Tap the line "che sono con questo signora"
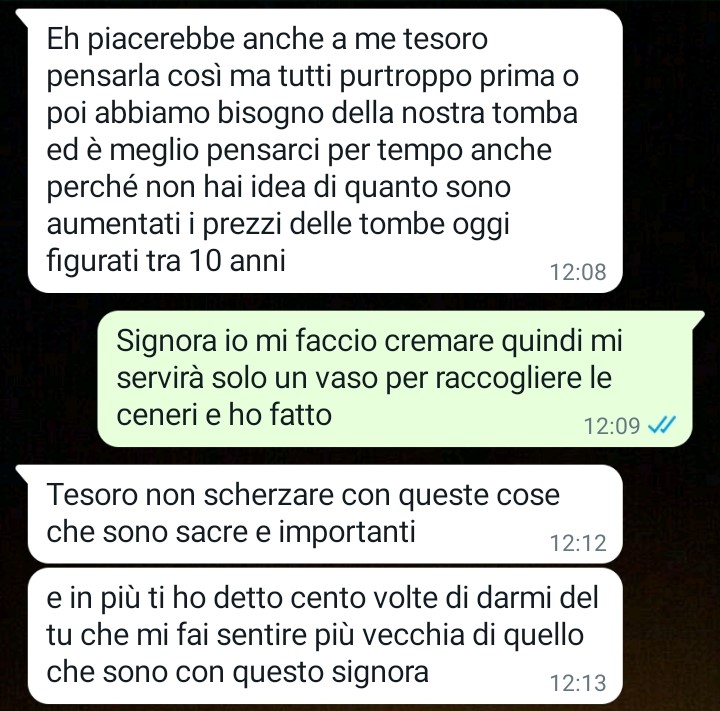 coord(238,672)
